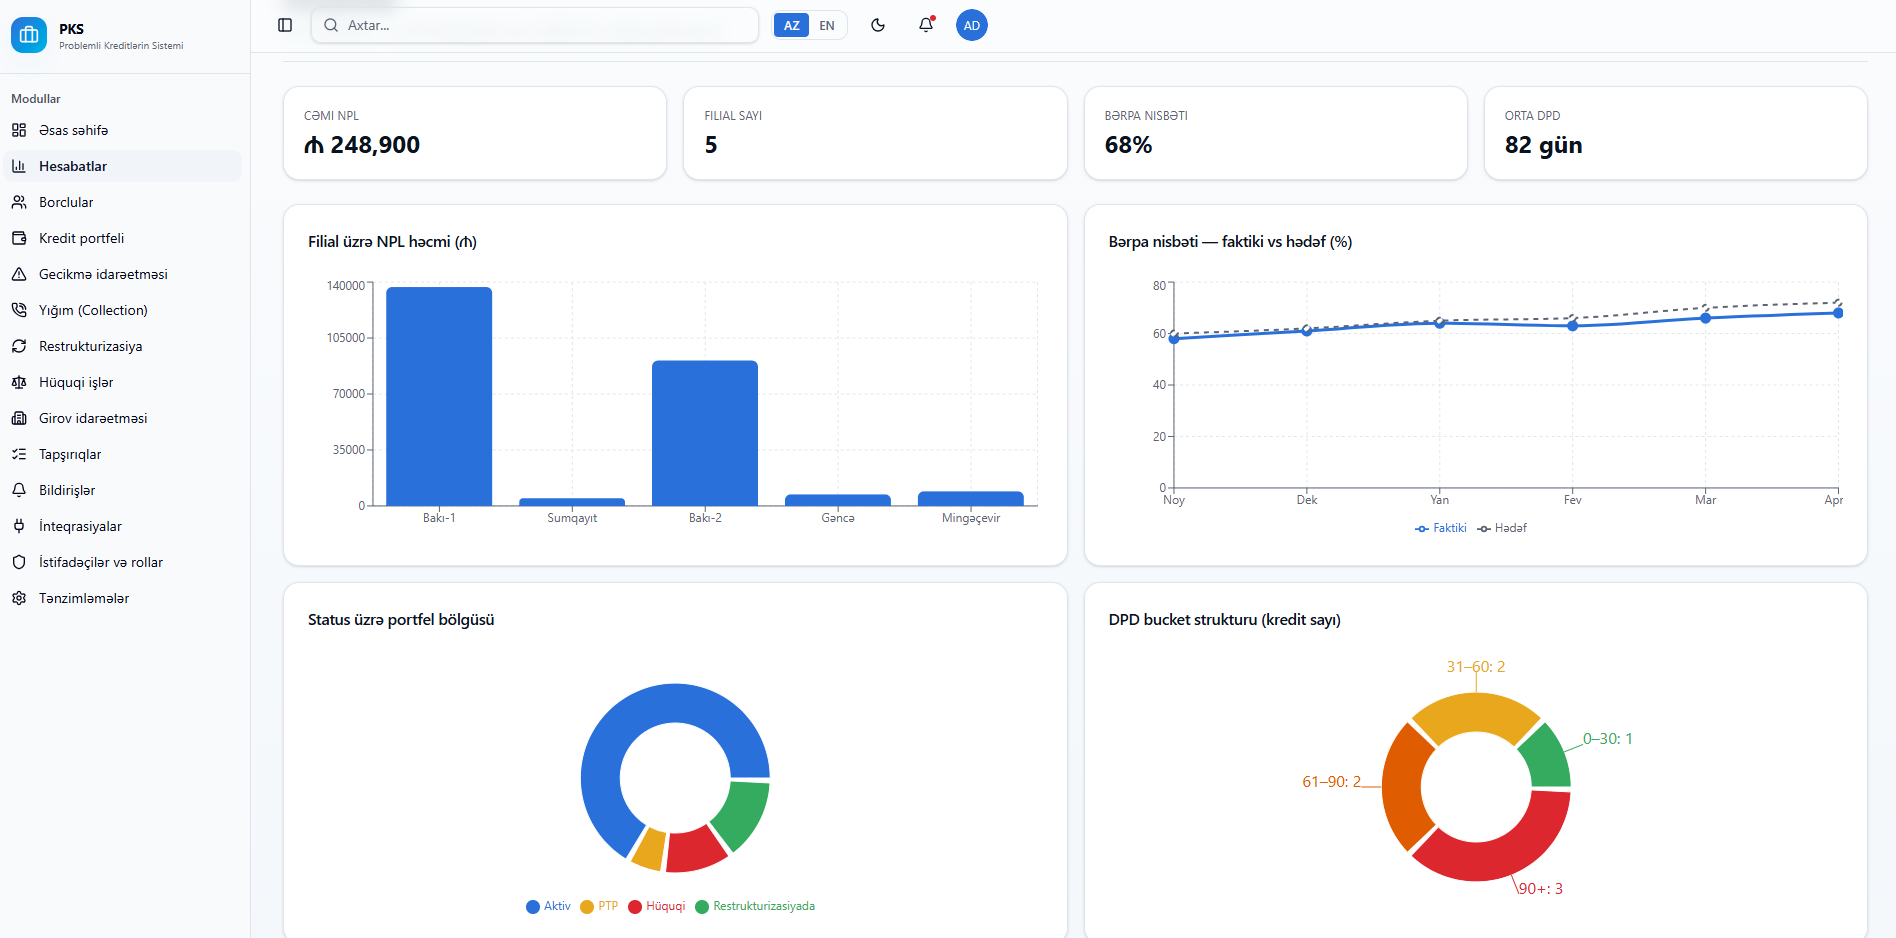The image size is (1896, 938).
Task: Focus the Axtar search field
Action: (535, 25)
